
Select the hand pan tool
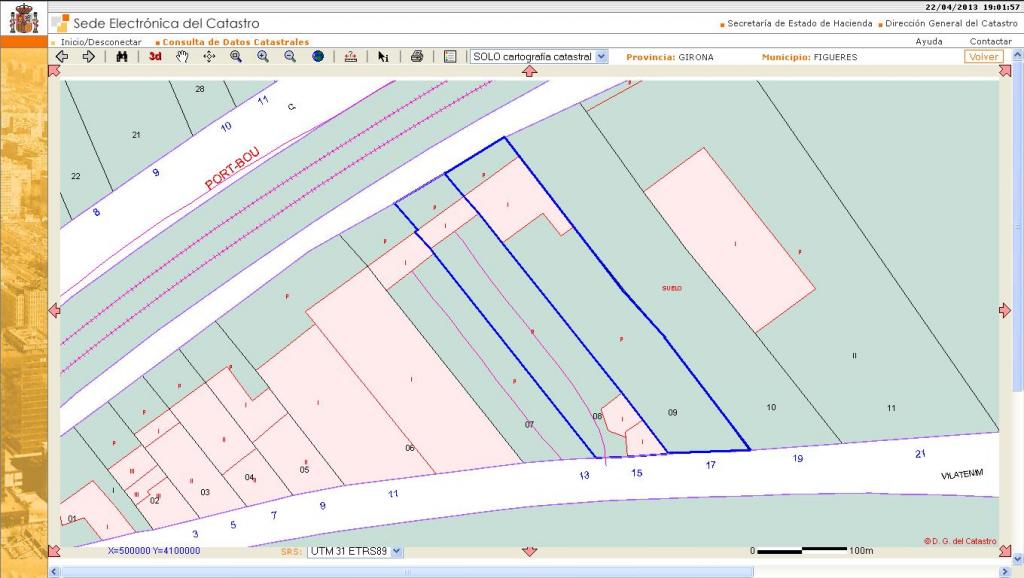182,57
